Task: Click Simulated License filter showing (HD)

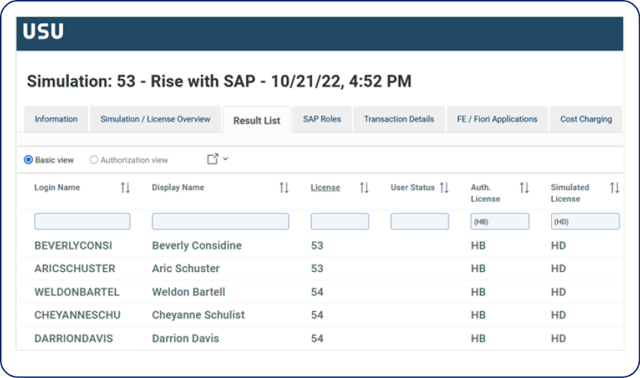Action: point(585,221)
